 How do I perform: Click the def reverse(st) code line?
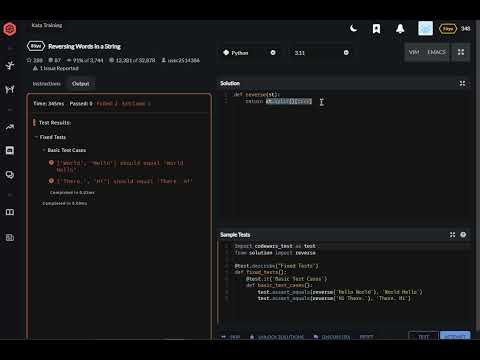[x=256, y=95]
